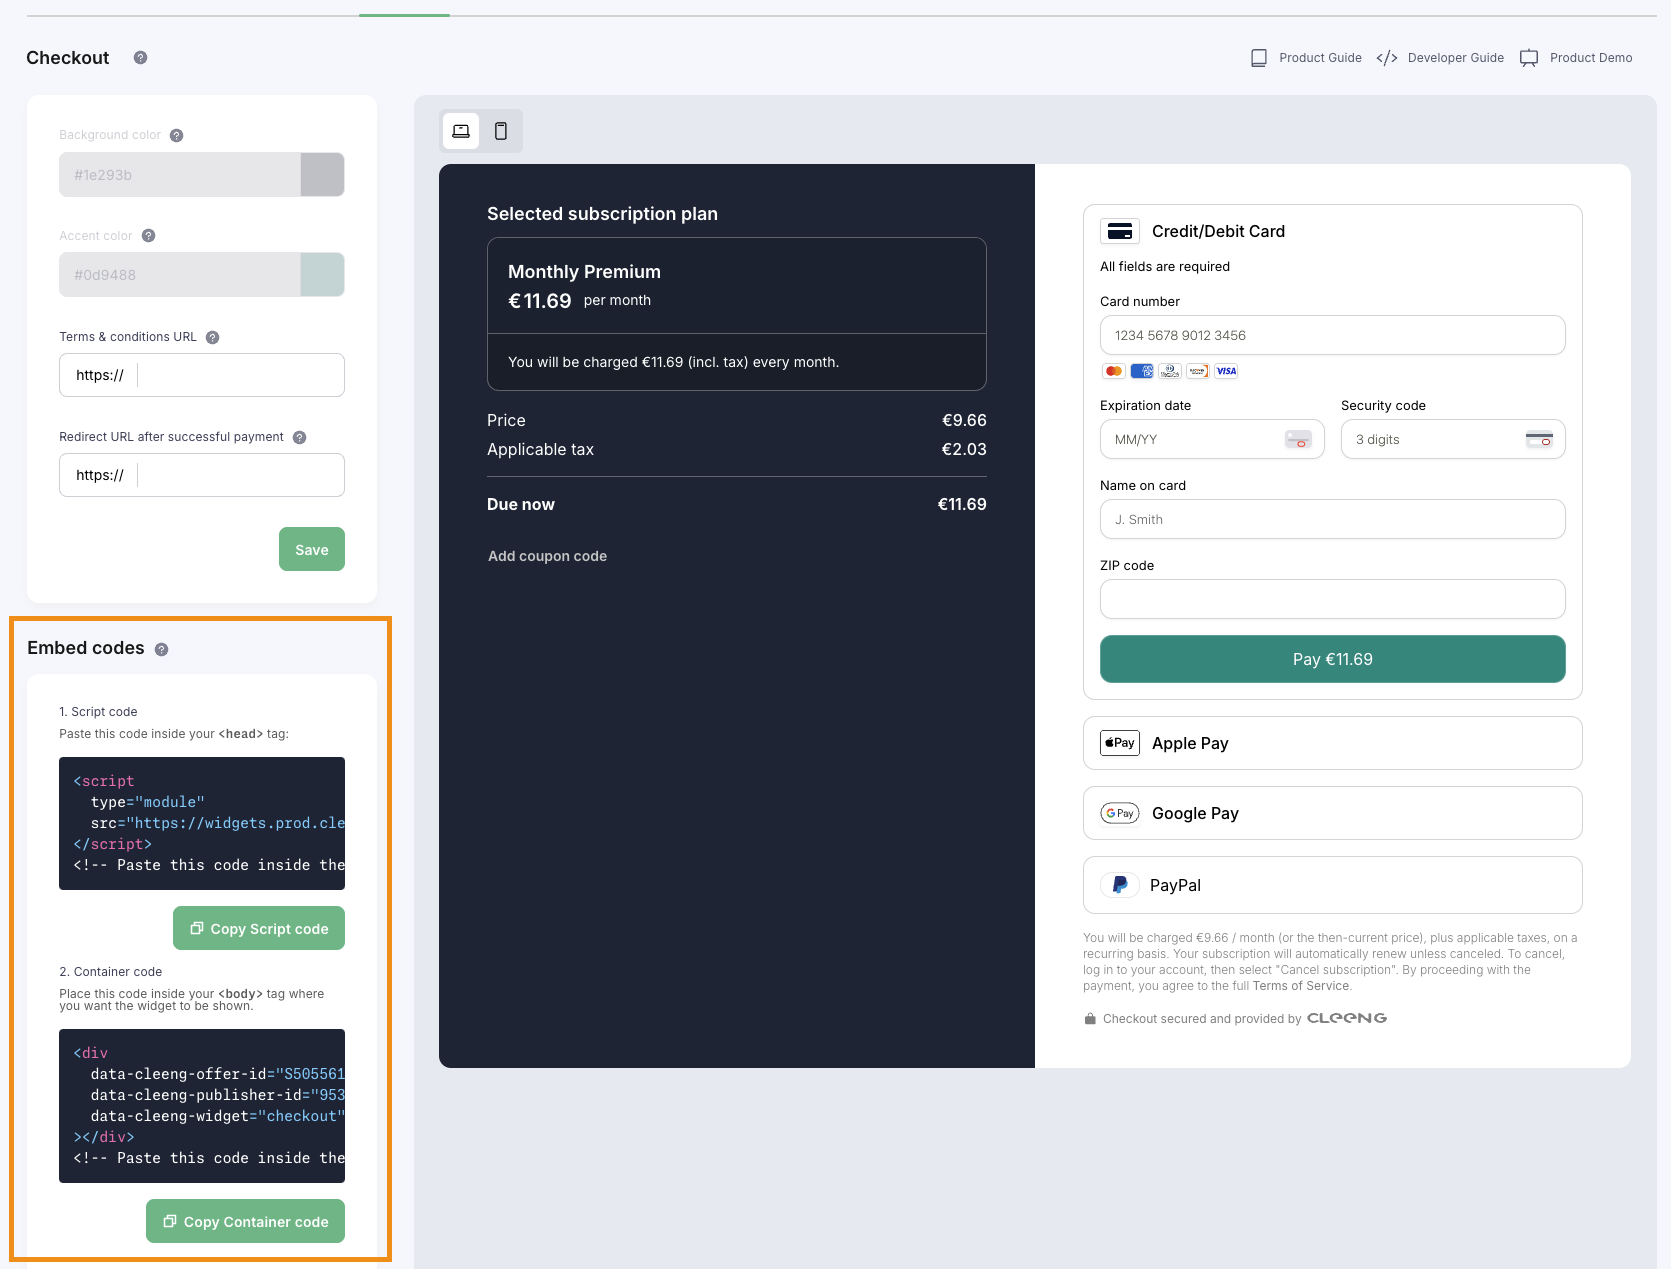Screen dimensions: 1671x1269
Task: Copy the Container code
Action: tap(246, 1221)
